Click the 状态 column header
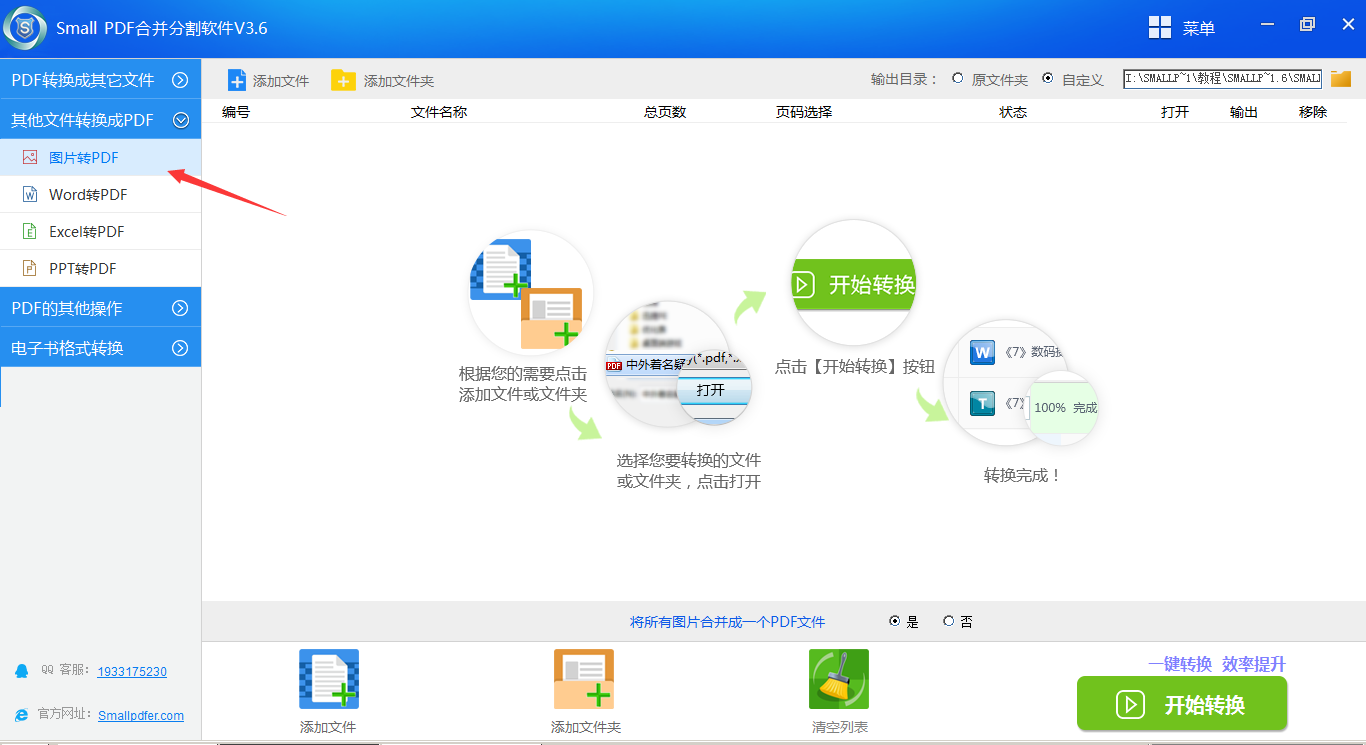The height and width of the screenshot is (745, 1366). [1013, 112]
